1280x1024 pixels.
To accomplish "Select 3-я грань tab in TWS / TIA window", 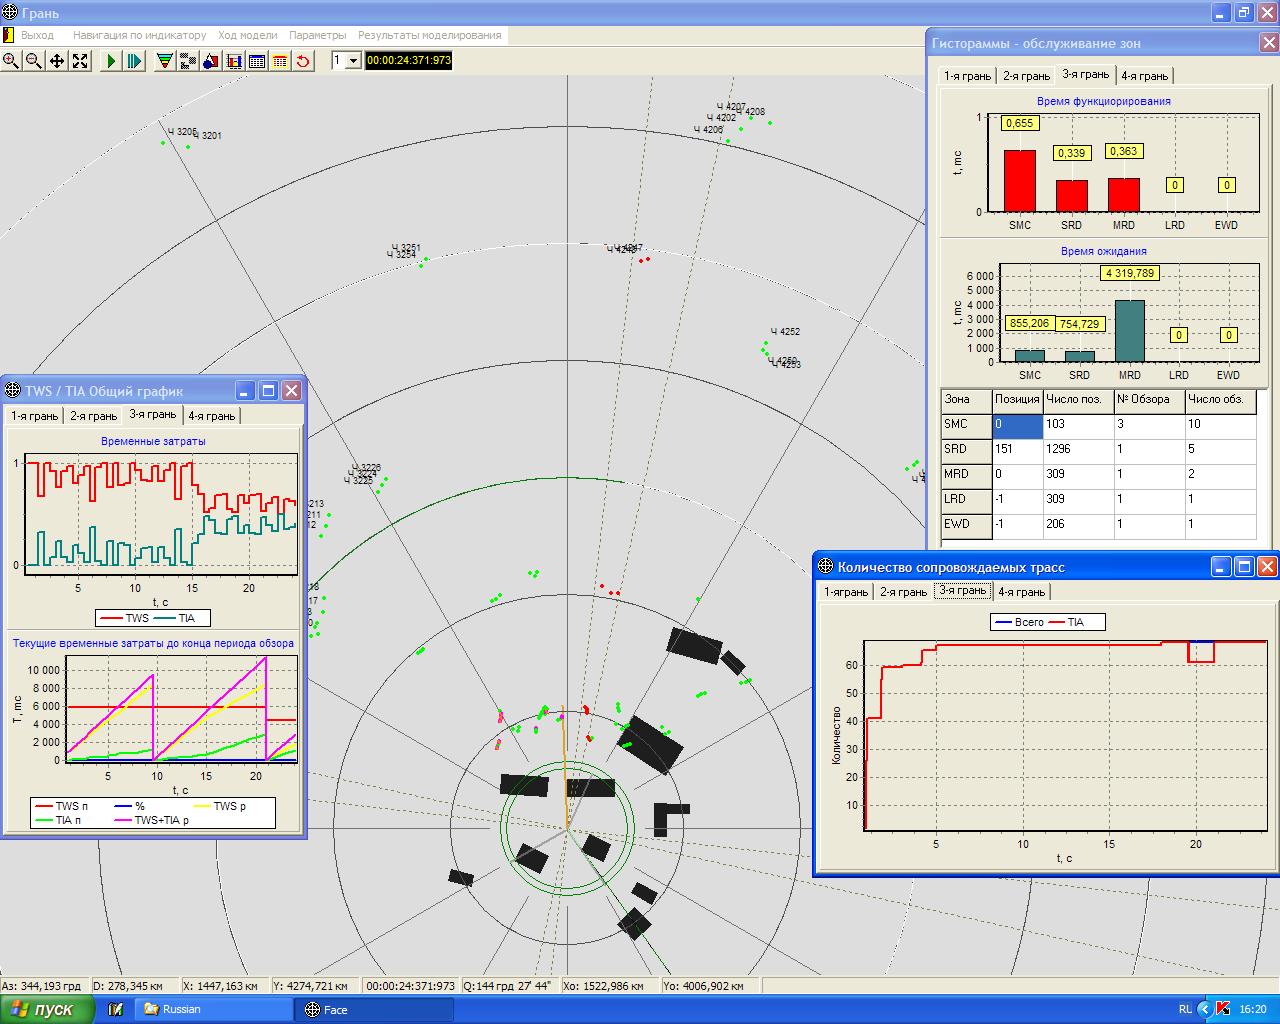I will coord(152,414).
